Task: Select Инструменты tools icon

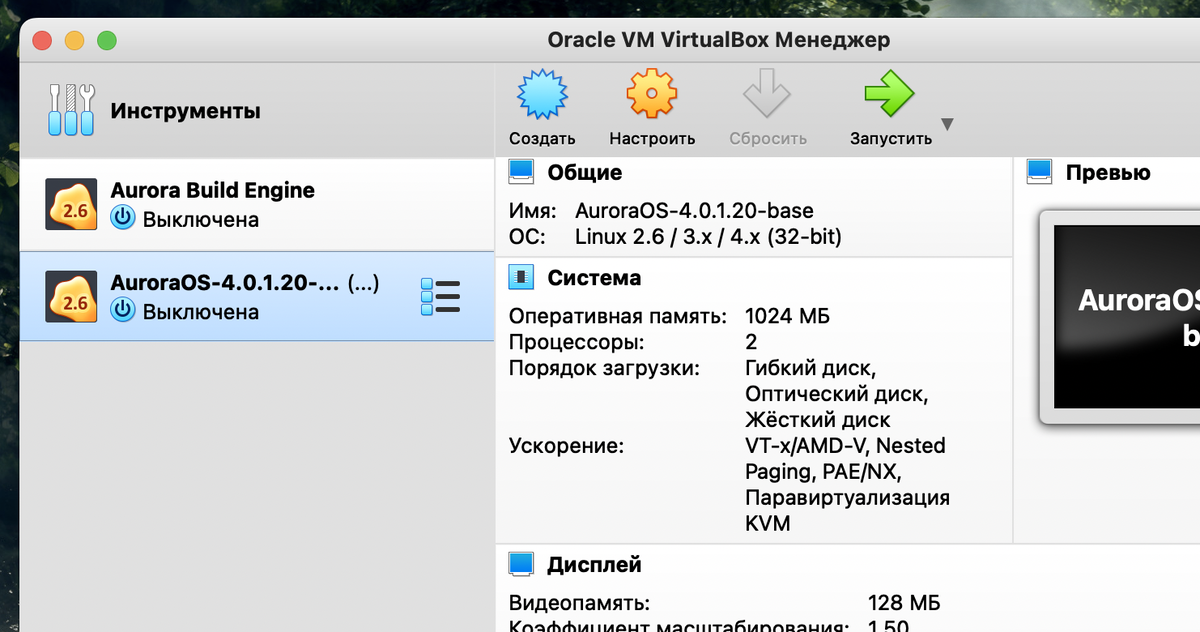Action: point(72,110)
